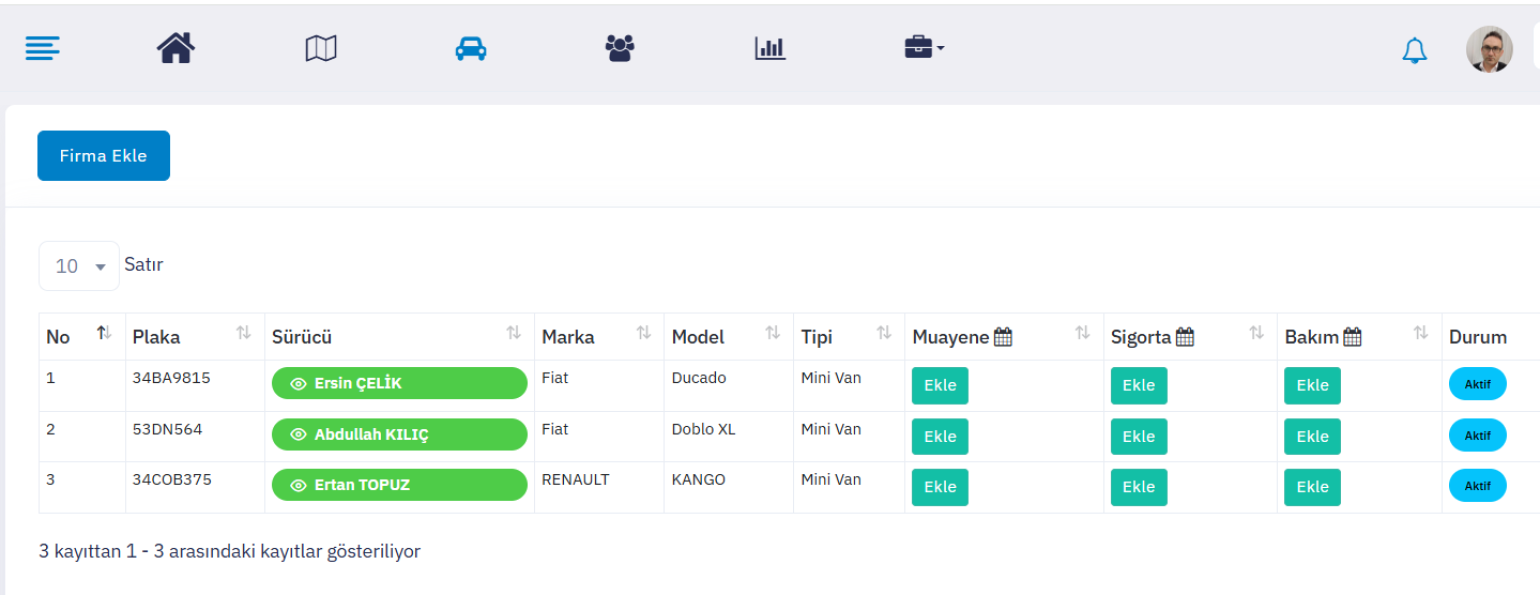This screenshot has width=1540, height=595.
Task: Open the hamburger sidebar menu icon
Action: tap(43, 48)
